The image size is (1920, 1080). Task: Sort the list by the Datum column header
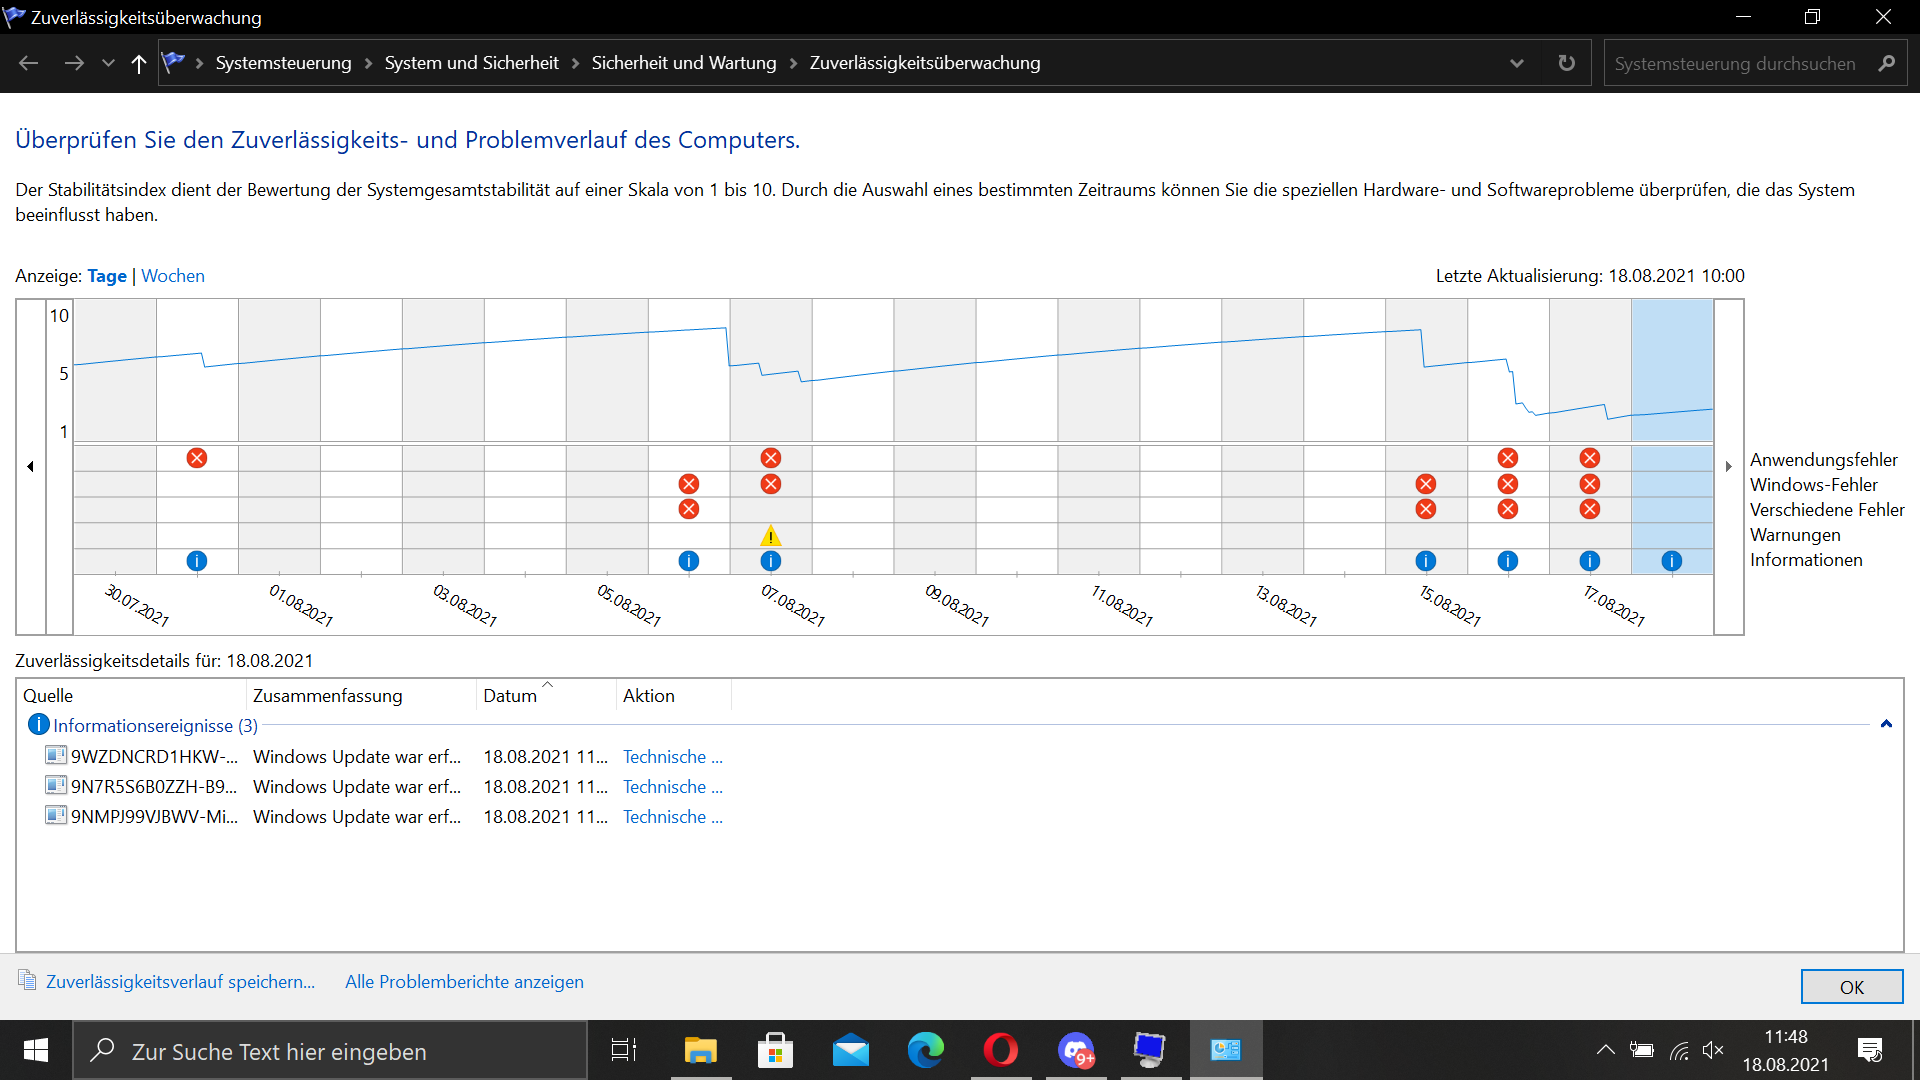[510, 696]
